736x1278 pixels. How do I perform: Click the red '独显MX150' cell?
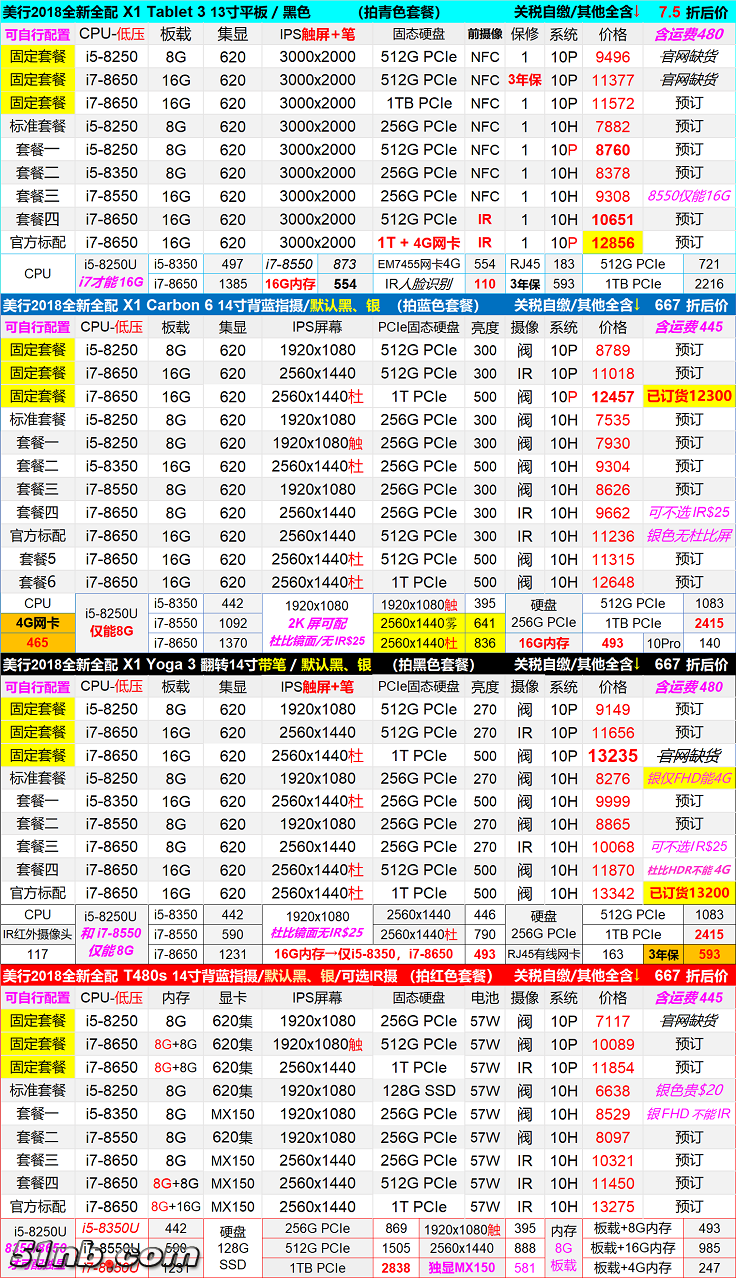coord(461,1267)
